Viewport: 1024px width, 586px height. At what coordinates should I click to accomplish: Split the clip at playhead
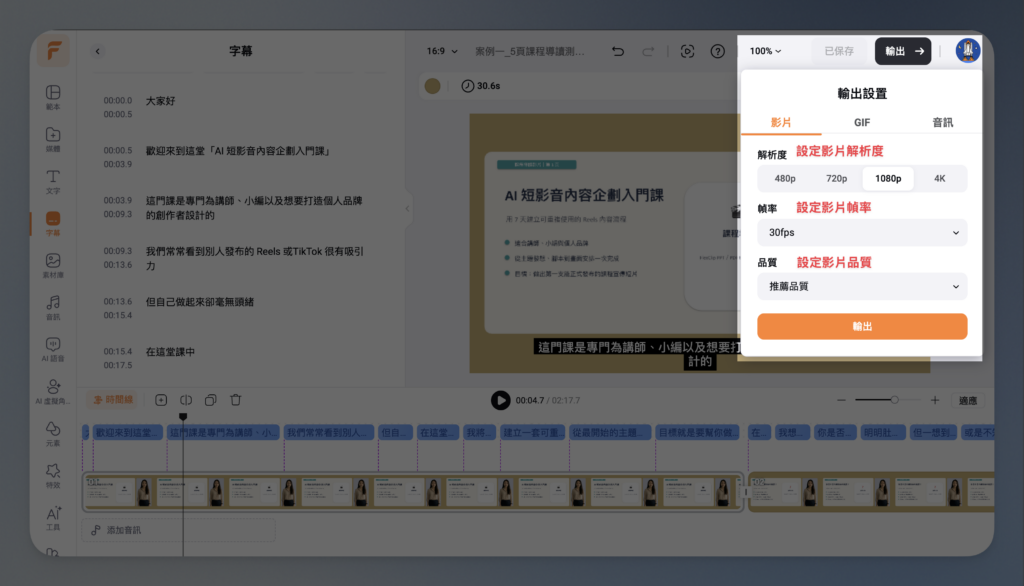[x=186, y=400]
